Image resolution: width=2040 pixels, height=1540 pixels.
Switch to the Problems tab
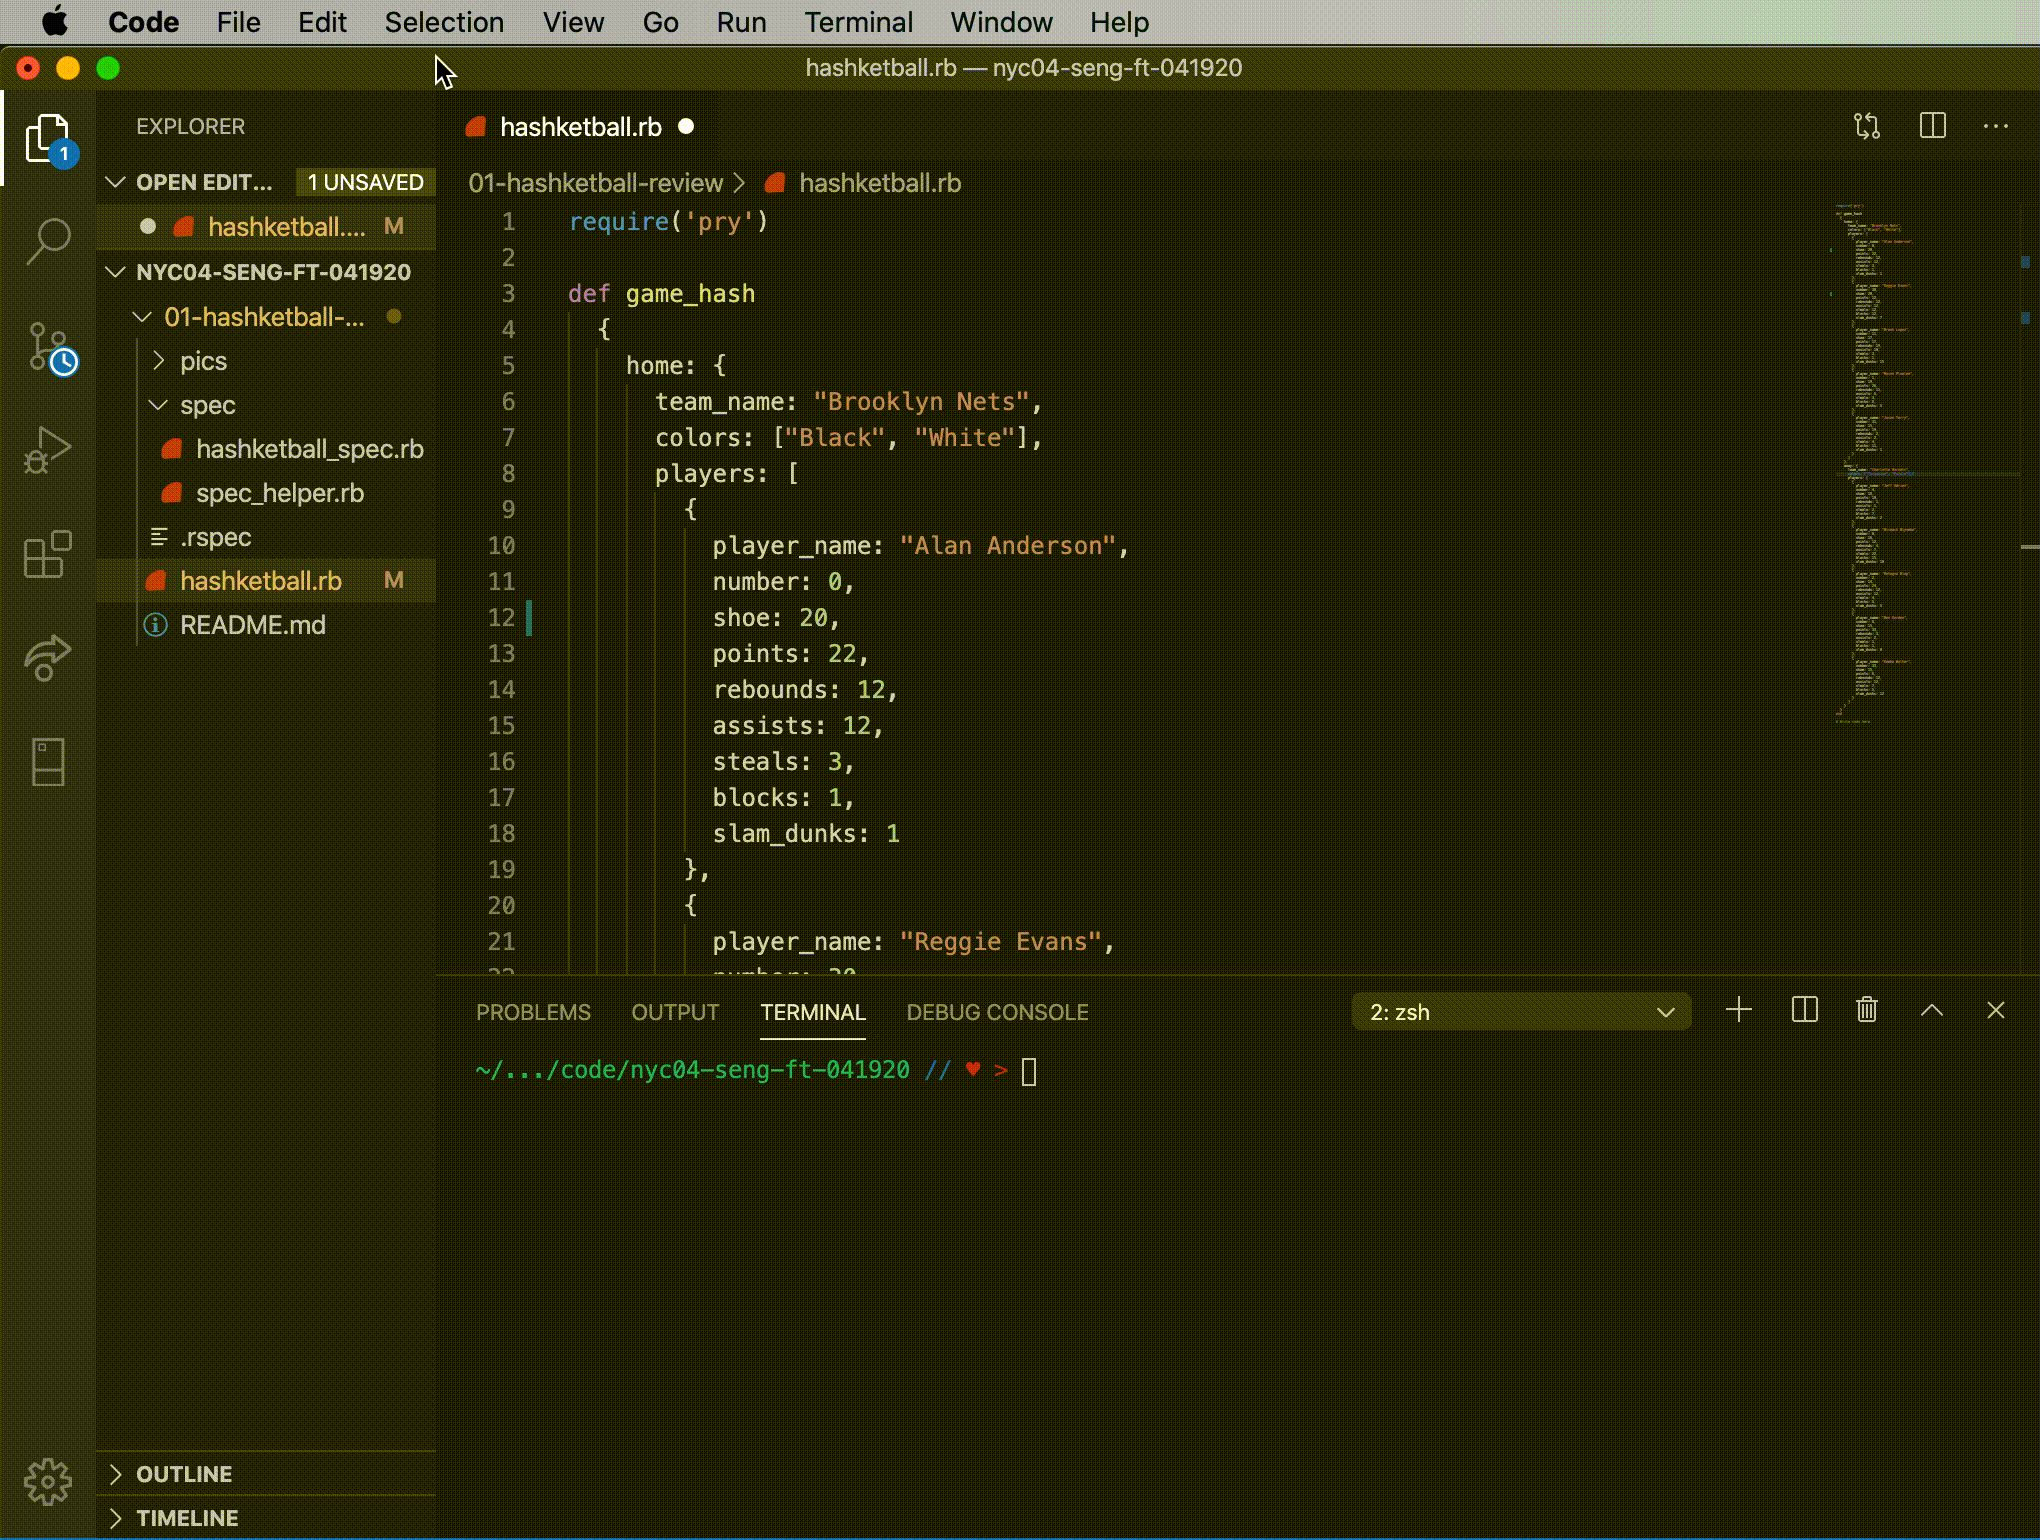coord(533,1012)
